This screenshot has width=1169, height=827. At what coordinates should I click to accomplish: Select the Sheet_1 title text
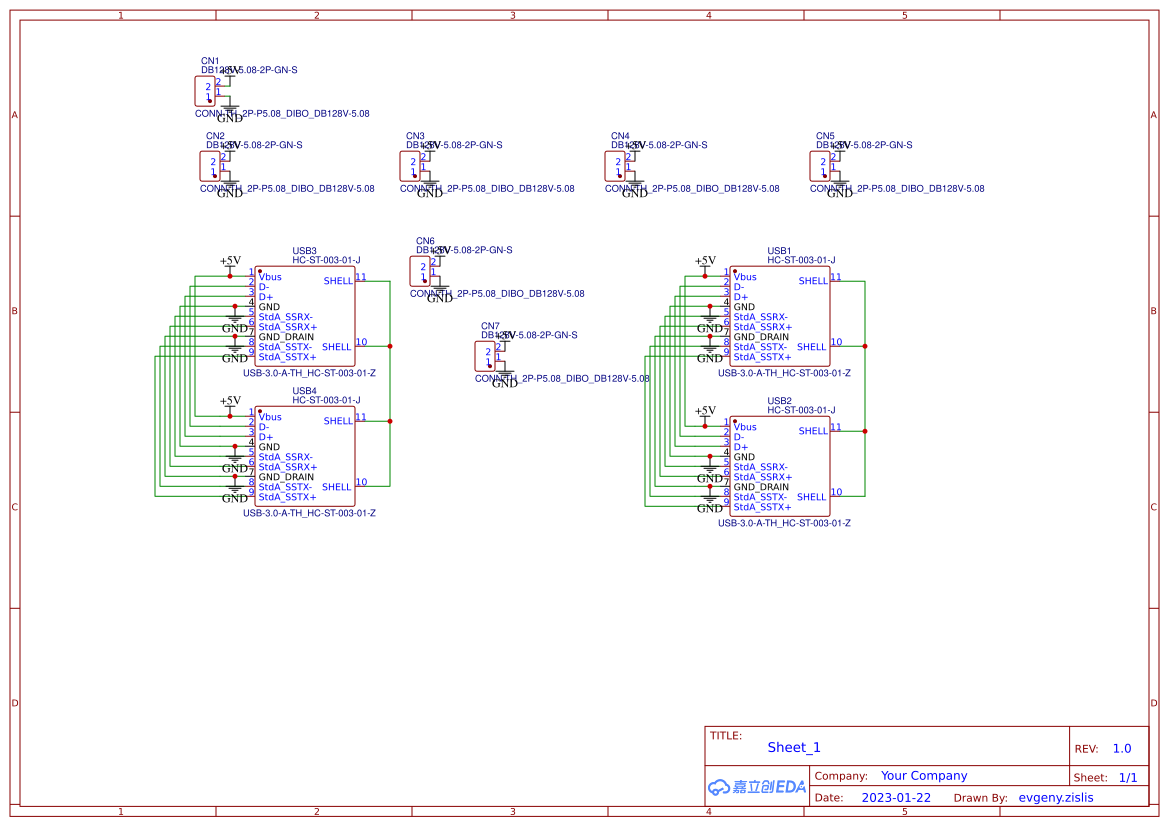tap(794, 747)
